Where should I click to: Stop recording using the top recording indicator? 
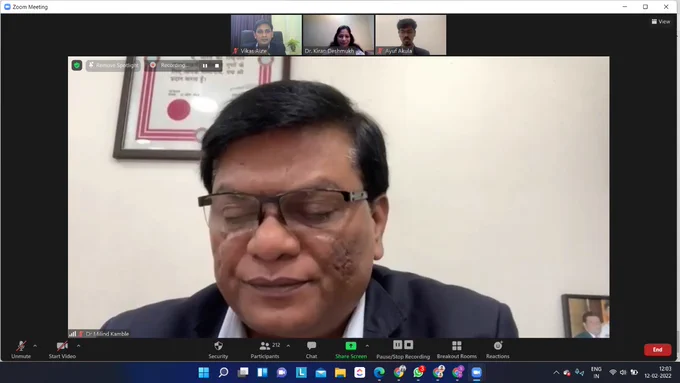pyautogui.click(x=217, y=65)
